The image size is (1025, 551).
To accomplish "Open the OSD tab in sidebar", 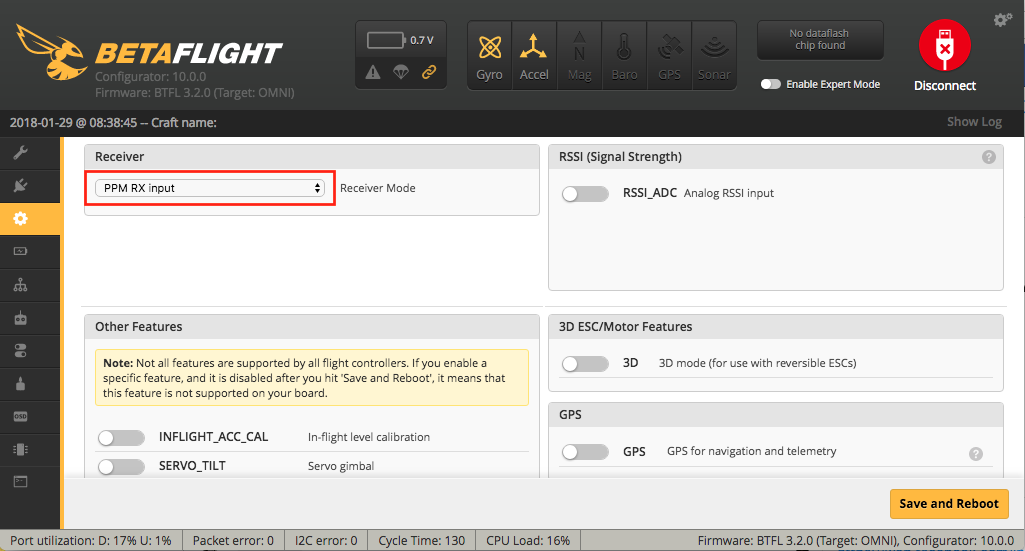I will coord(20,416).
